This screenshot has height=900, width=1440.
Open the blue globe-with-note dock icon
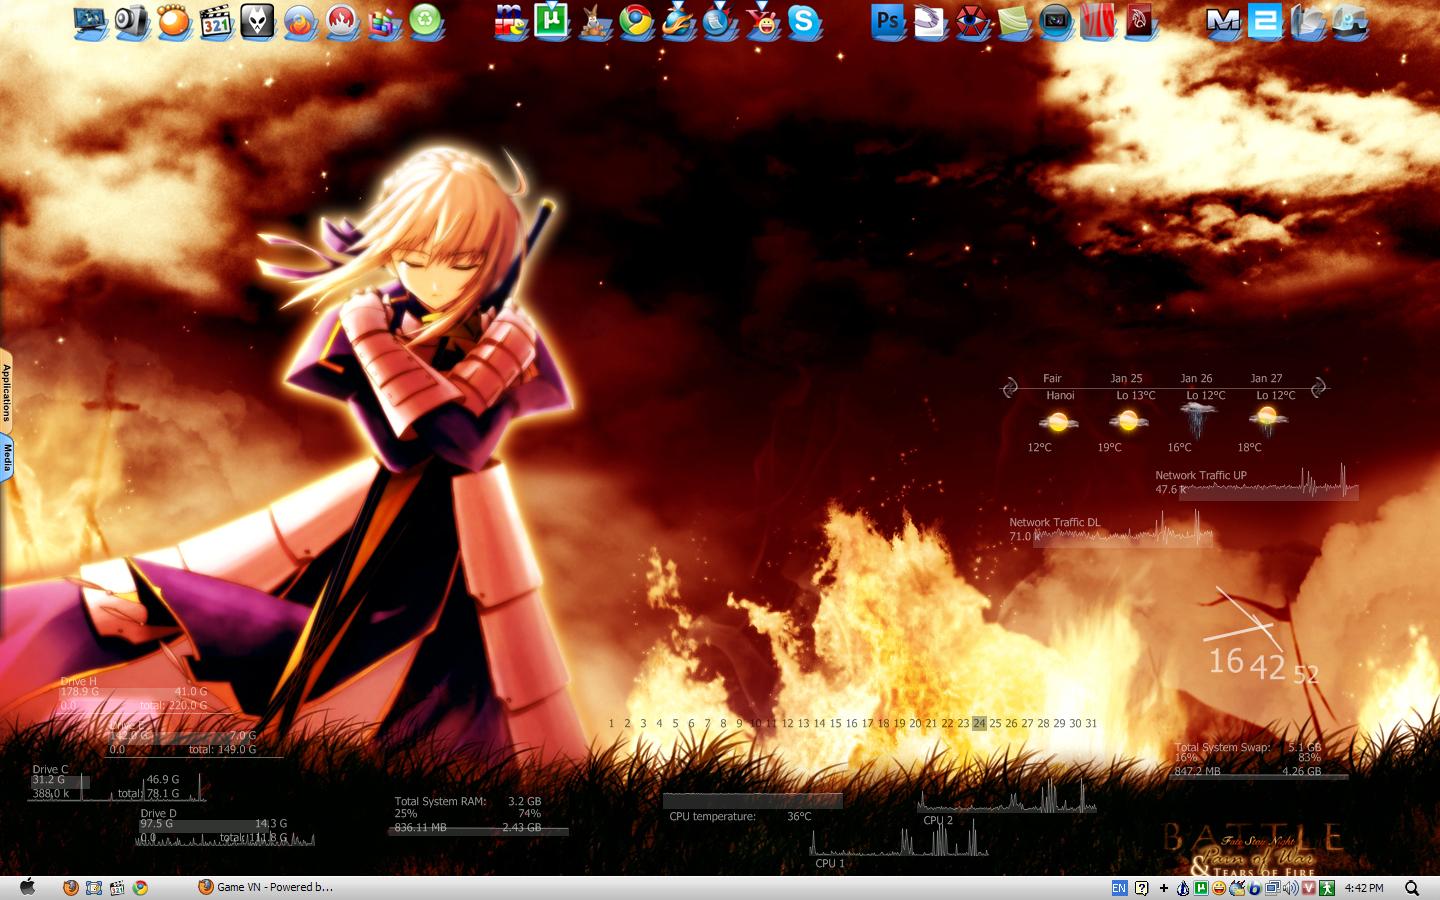coord(720,21)
